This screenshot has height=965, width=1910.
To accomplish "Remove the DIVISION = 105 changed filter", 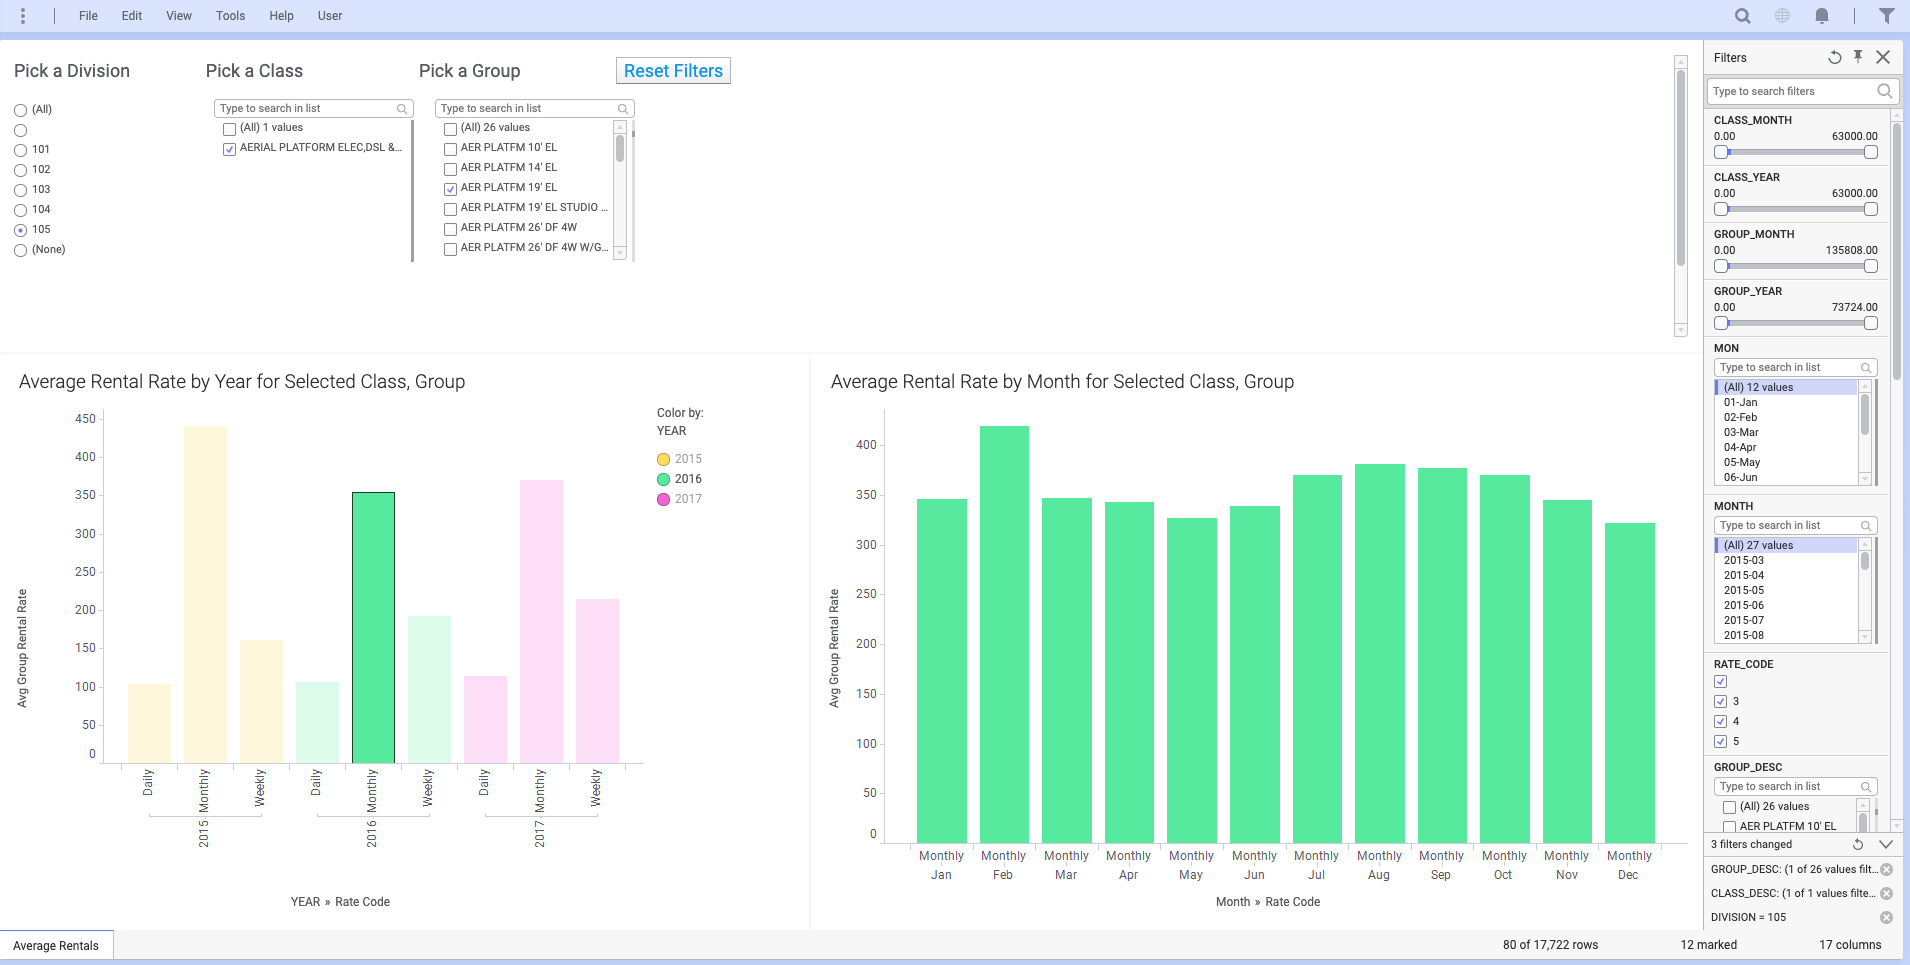I will click(1886, 918).
